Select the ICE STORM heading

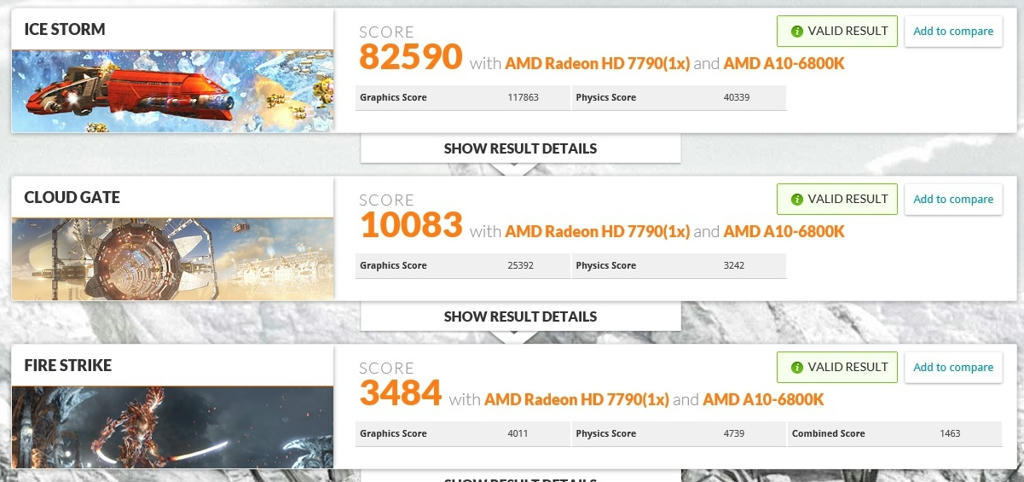pos(65,29)
